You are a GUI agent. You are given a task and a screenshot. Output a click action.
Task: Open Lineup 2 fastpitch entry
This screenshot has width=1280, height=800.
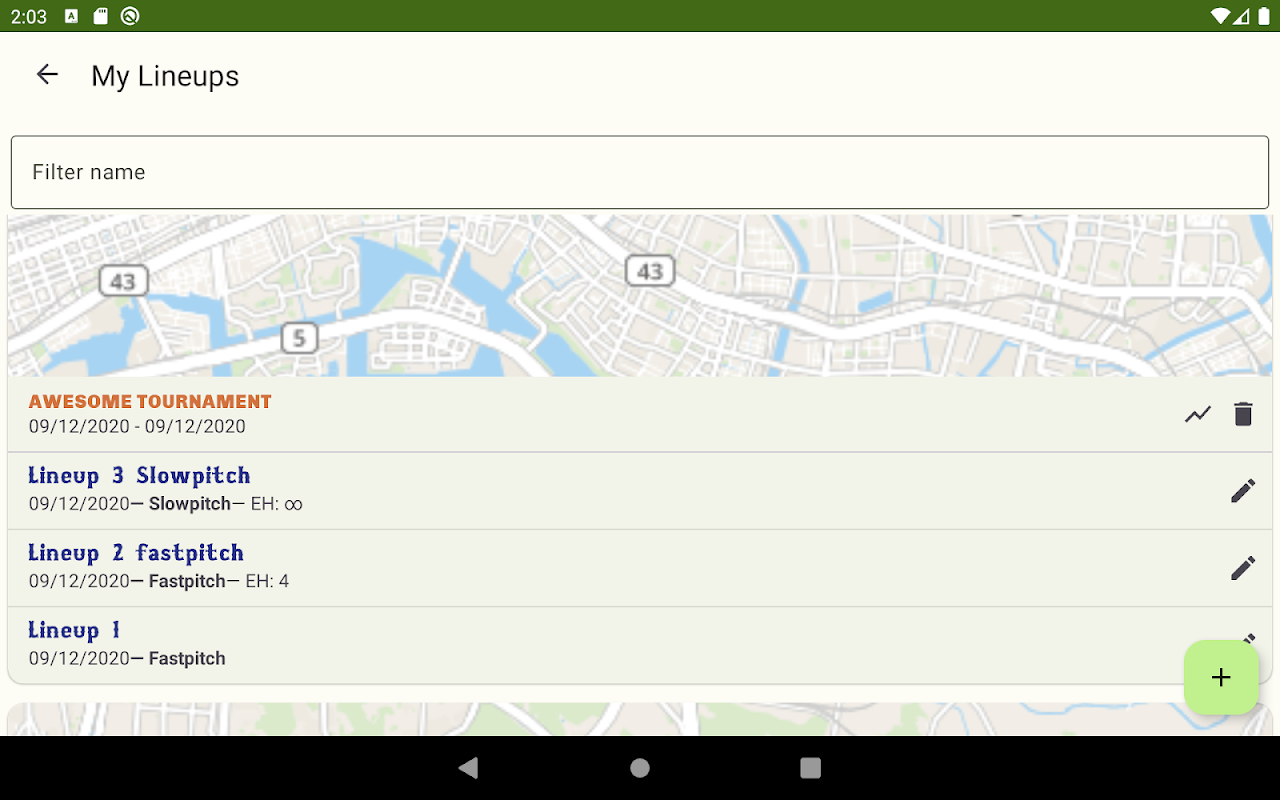[x=640, y=568]
